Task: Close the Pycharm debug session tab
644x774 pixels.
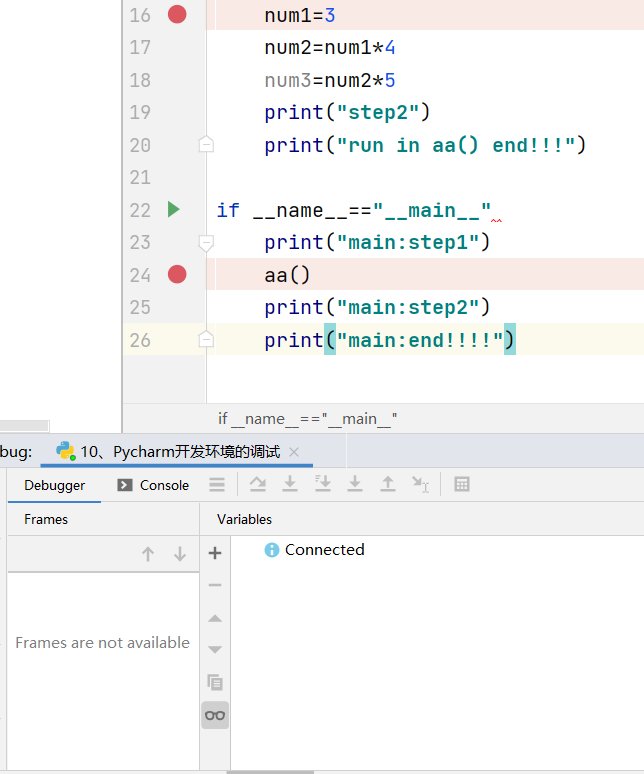Action: click(x=294, y=452)
